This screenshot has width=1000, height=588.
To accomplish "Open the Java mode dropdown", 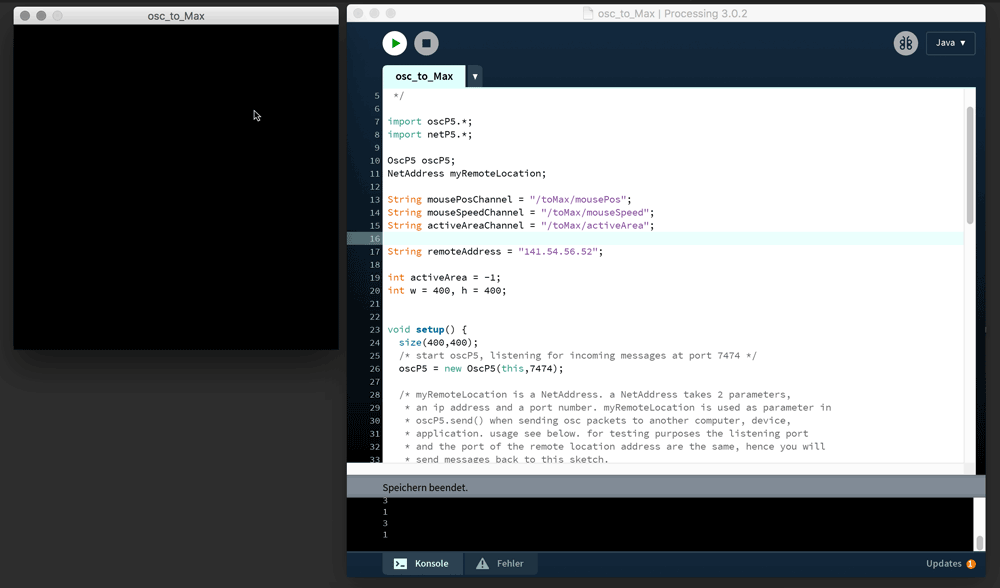I will (x=949, y=43).
